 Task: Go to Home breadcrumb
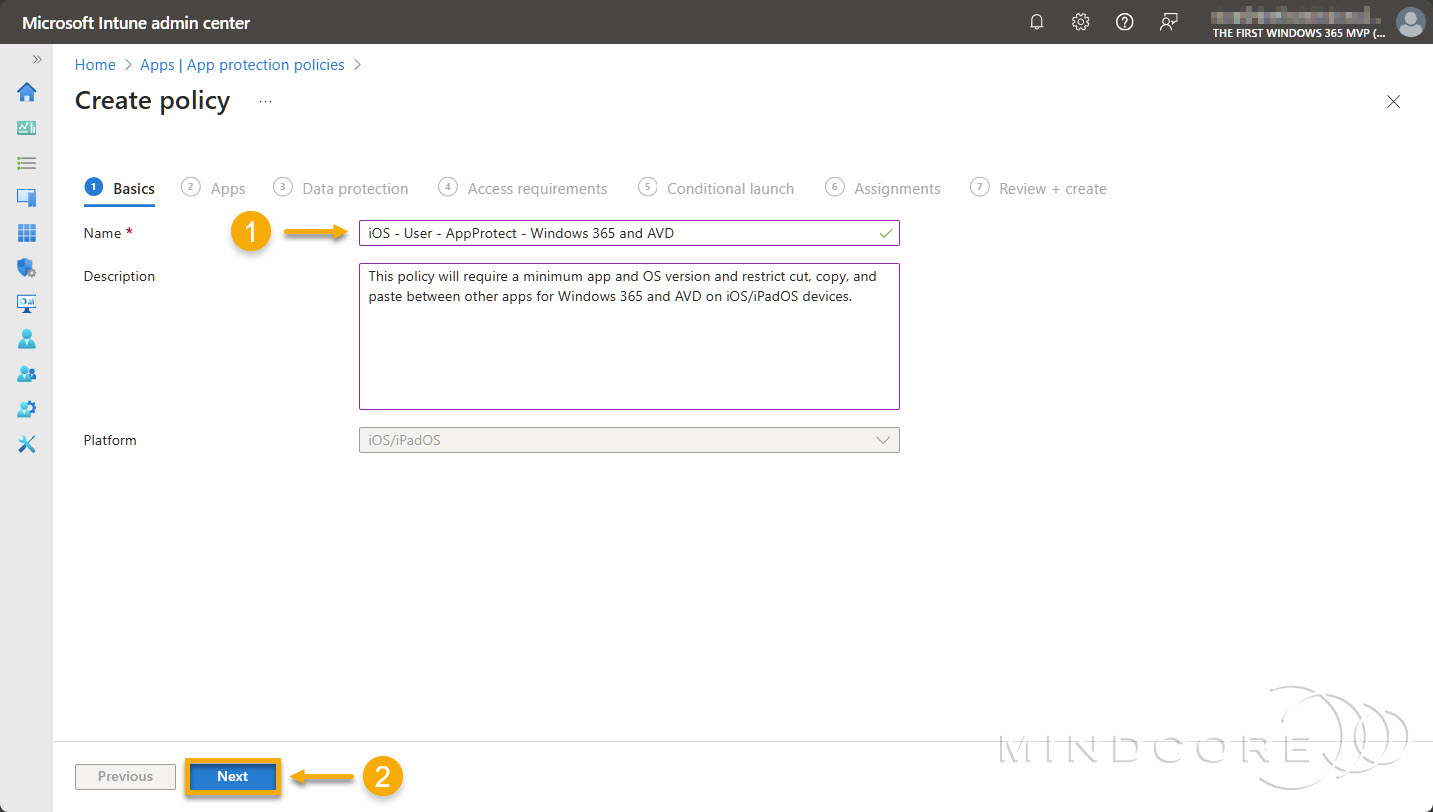[95, 65]
